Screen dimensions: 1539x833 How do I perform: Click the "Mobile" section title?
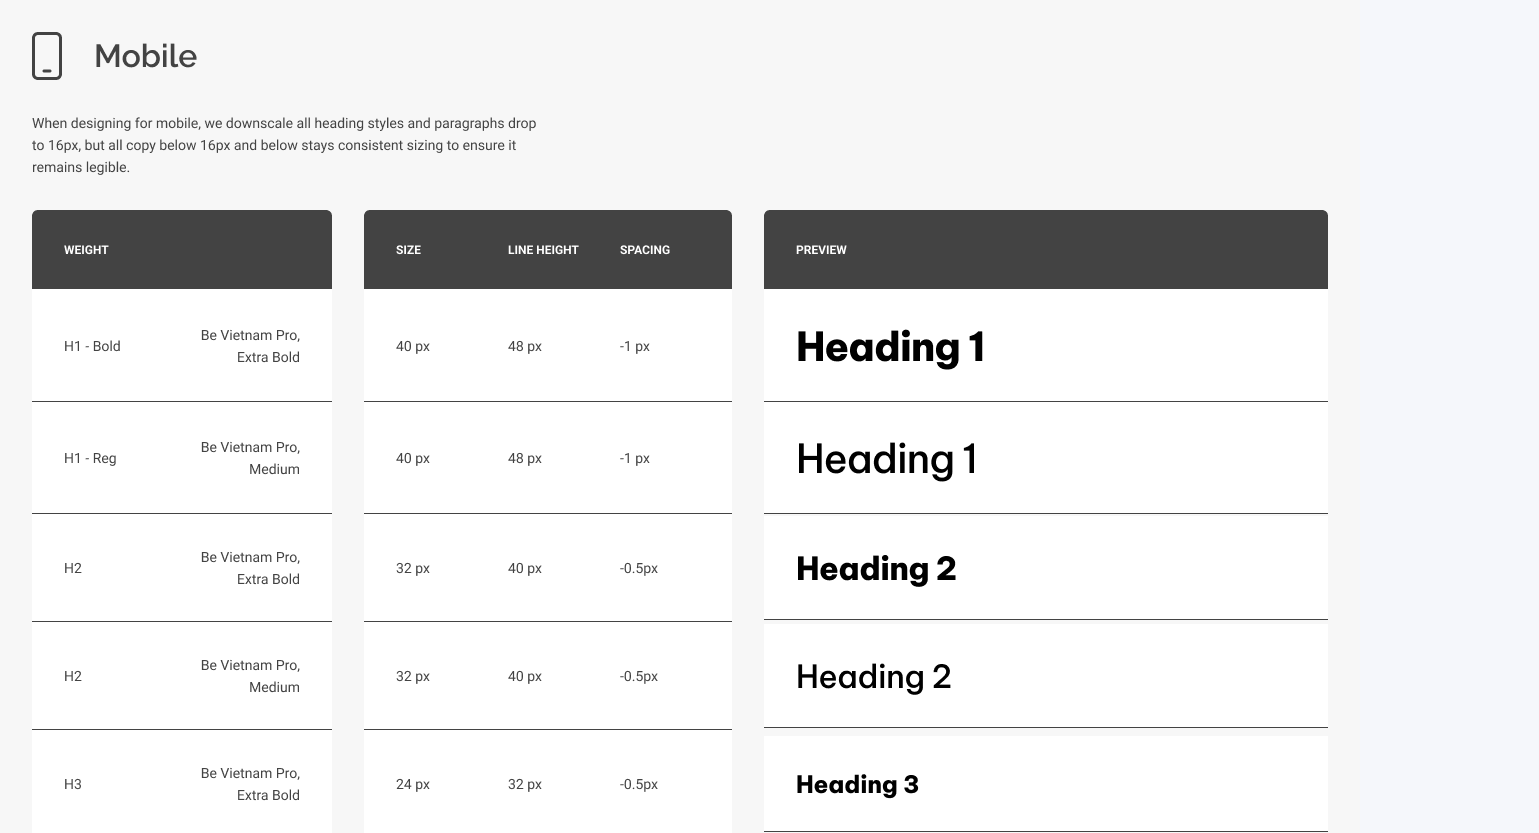point(145,56)
